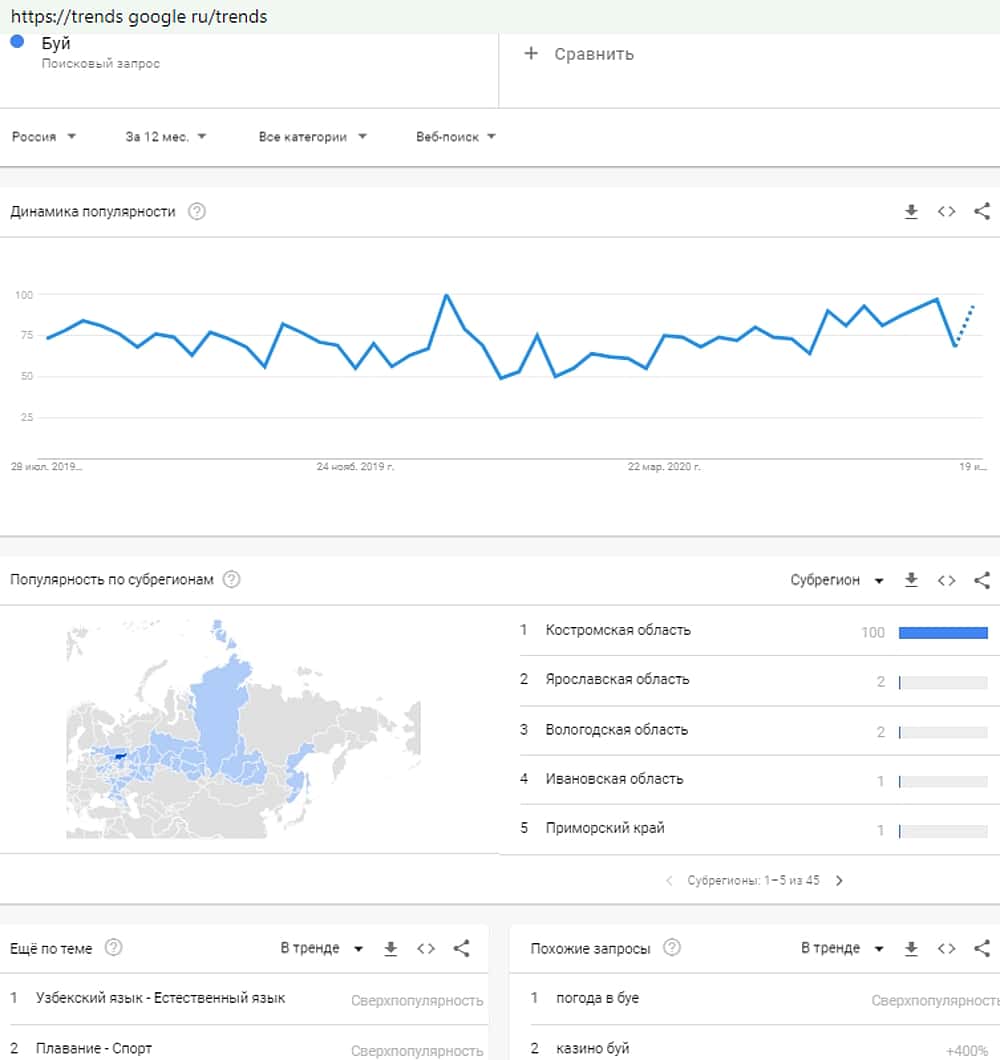Click the blue Буй term color dot
Image resolution: width=1000 pixels, height=1060 pixels.
pyautogui.click(x=17, y=42)
